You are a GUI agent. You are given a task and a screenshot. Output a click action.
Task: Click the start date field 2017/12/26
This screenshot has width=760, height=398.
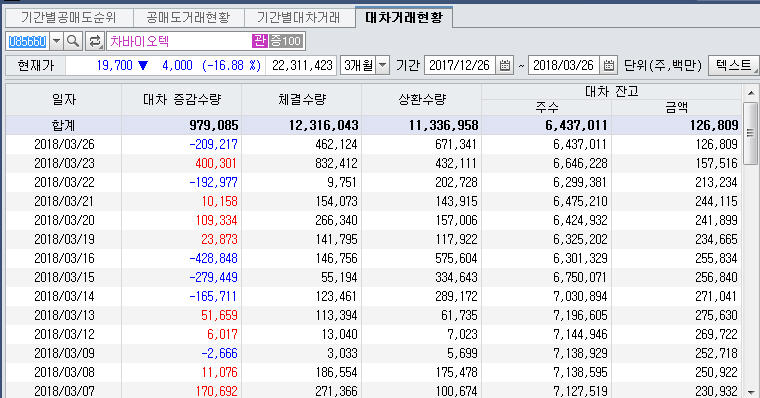click(x=460, y=65)
